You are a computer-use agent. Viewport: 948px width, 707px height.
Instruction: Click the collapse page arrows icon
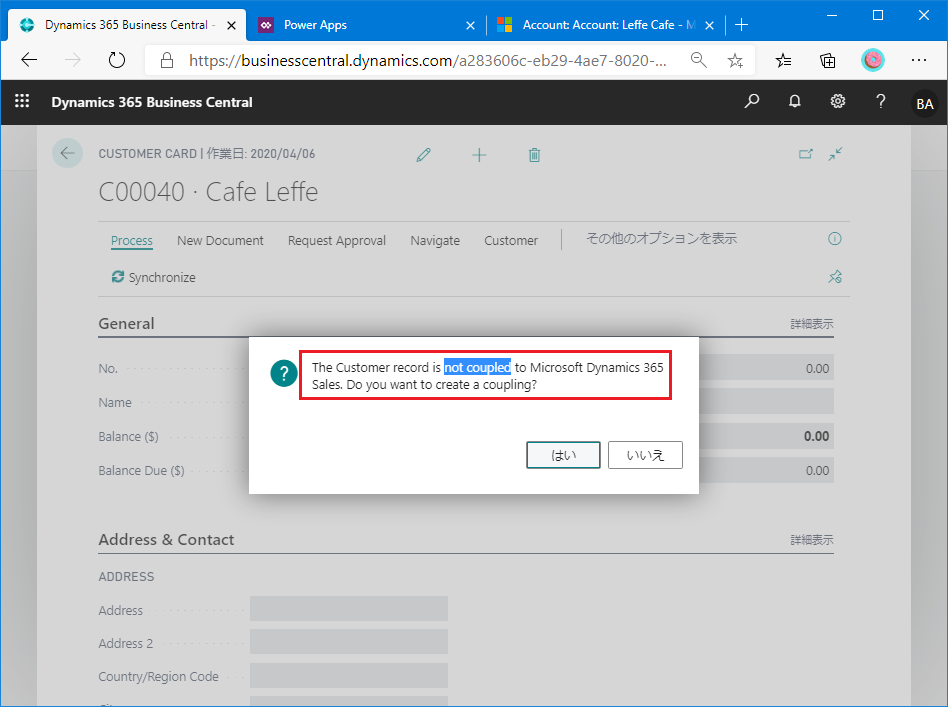click(x=835, y=154)
